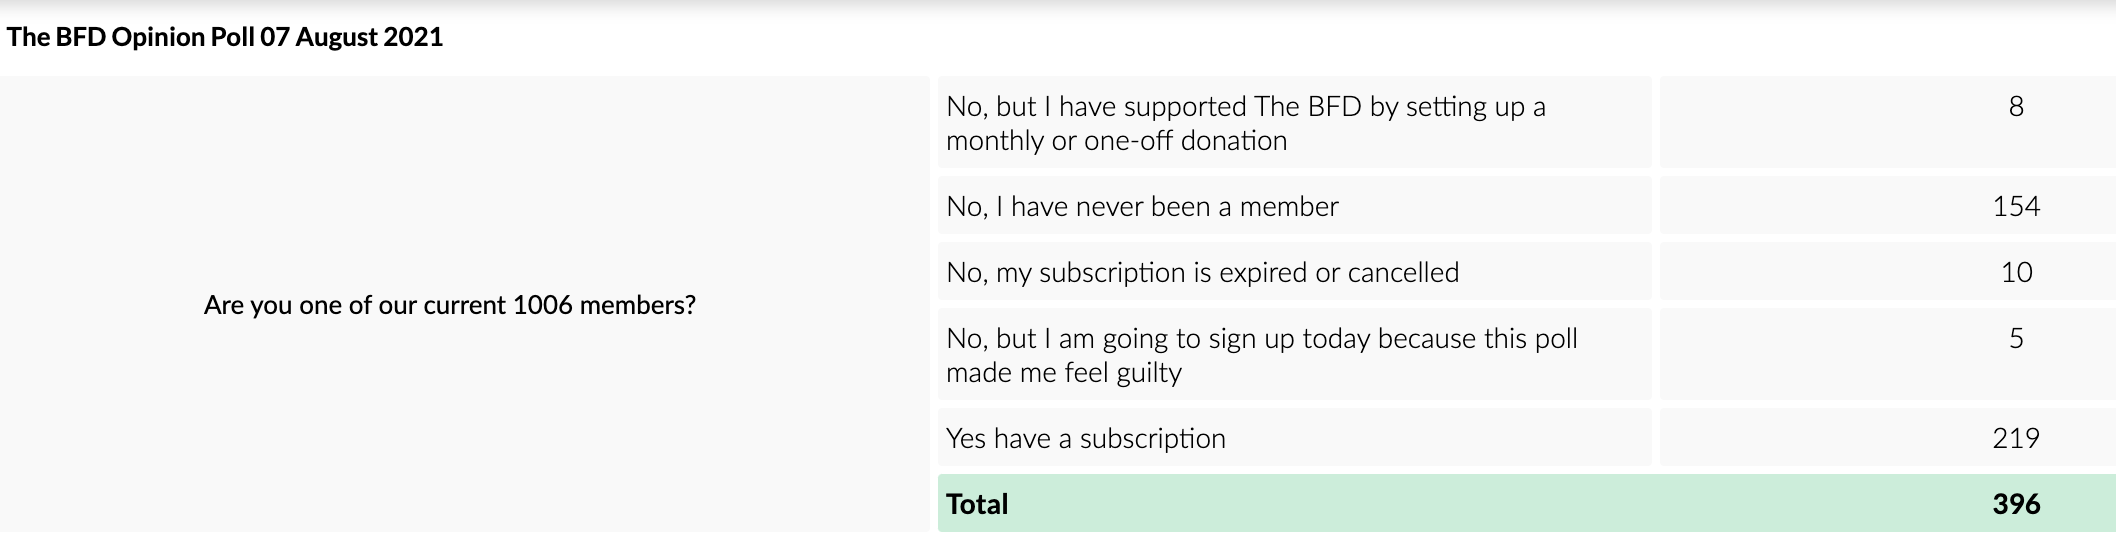2116x536 pixels.
Task: Select 'No, my subscription is expired or cancelled'
Action: [1201, 273]
